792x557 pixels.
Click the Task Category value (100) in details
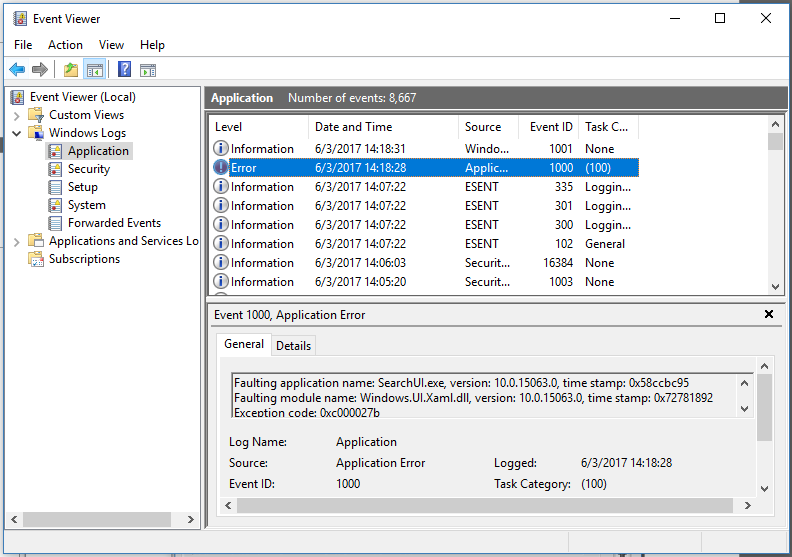[593, 484]
